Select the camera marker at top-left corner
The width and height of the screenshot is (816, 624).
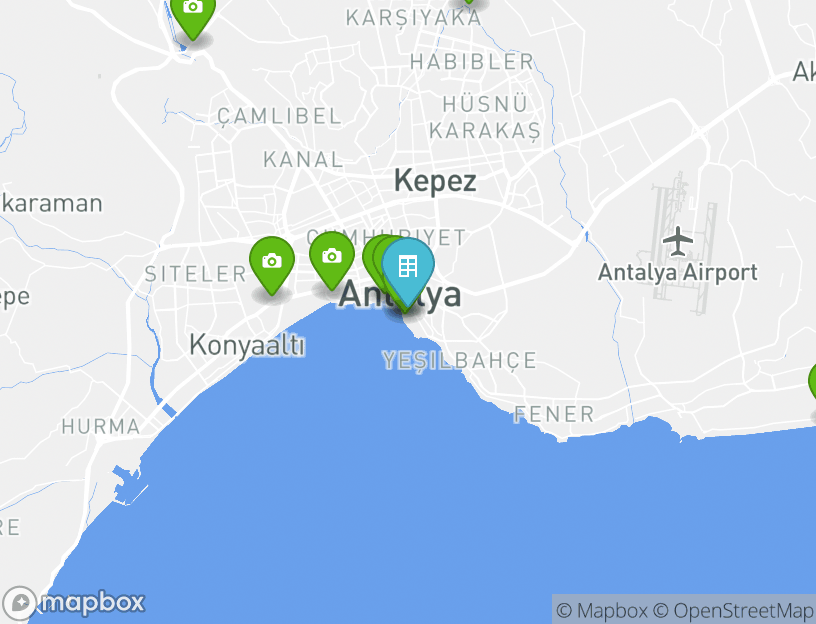pos(193,13)
